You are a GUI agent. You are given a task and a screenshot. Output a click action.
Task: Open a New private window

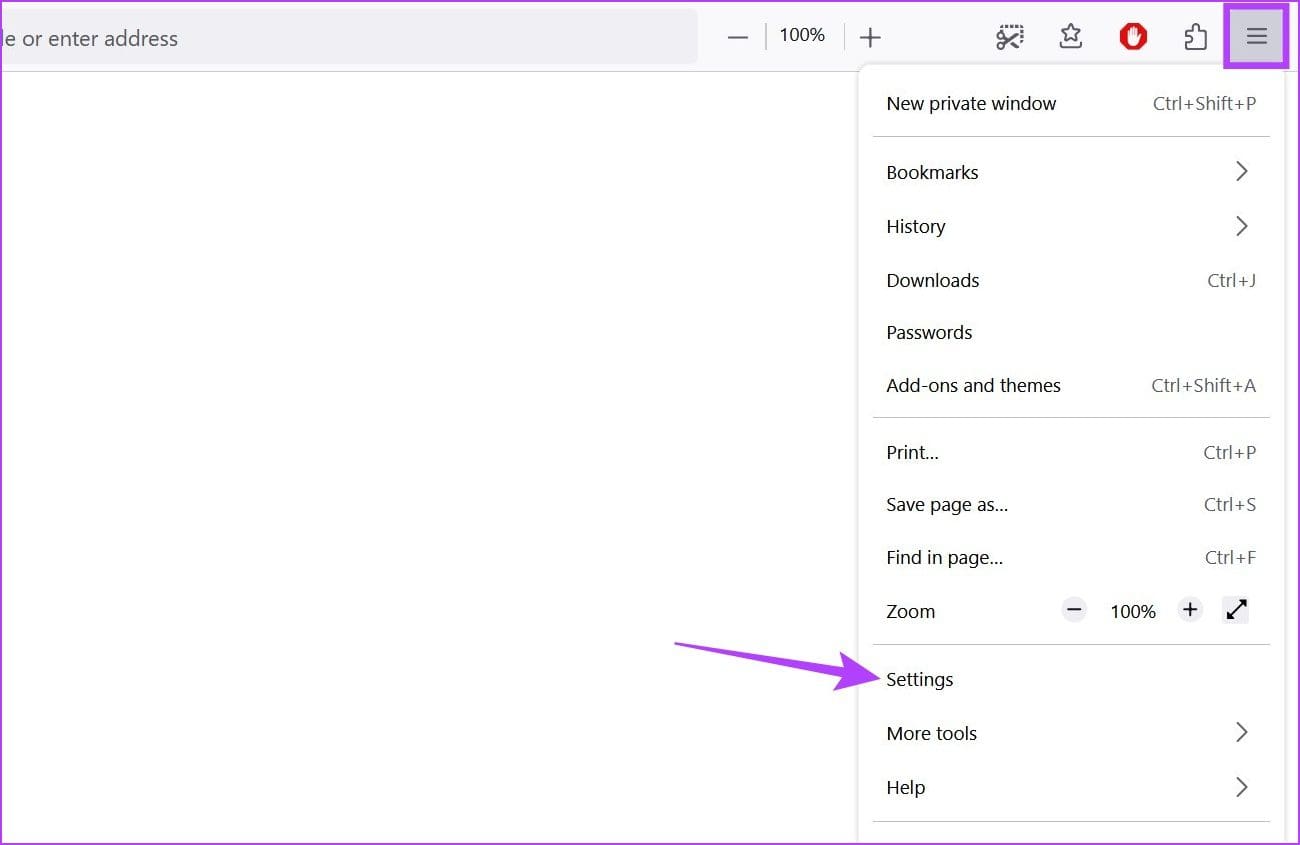point(1071,103)
